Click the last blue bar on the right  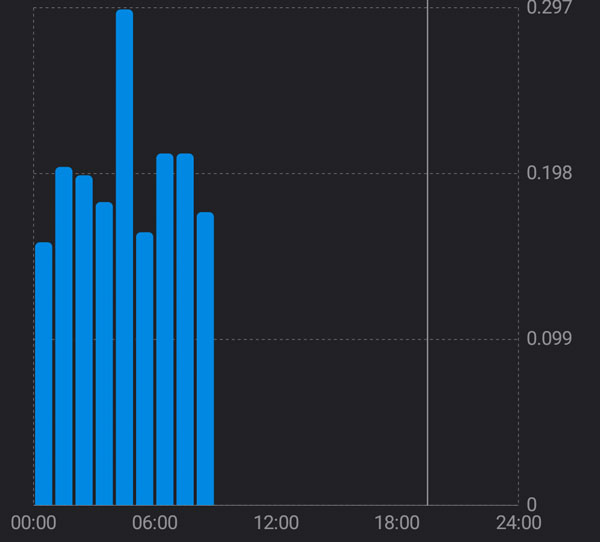pos(205,359)
